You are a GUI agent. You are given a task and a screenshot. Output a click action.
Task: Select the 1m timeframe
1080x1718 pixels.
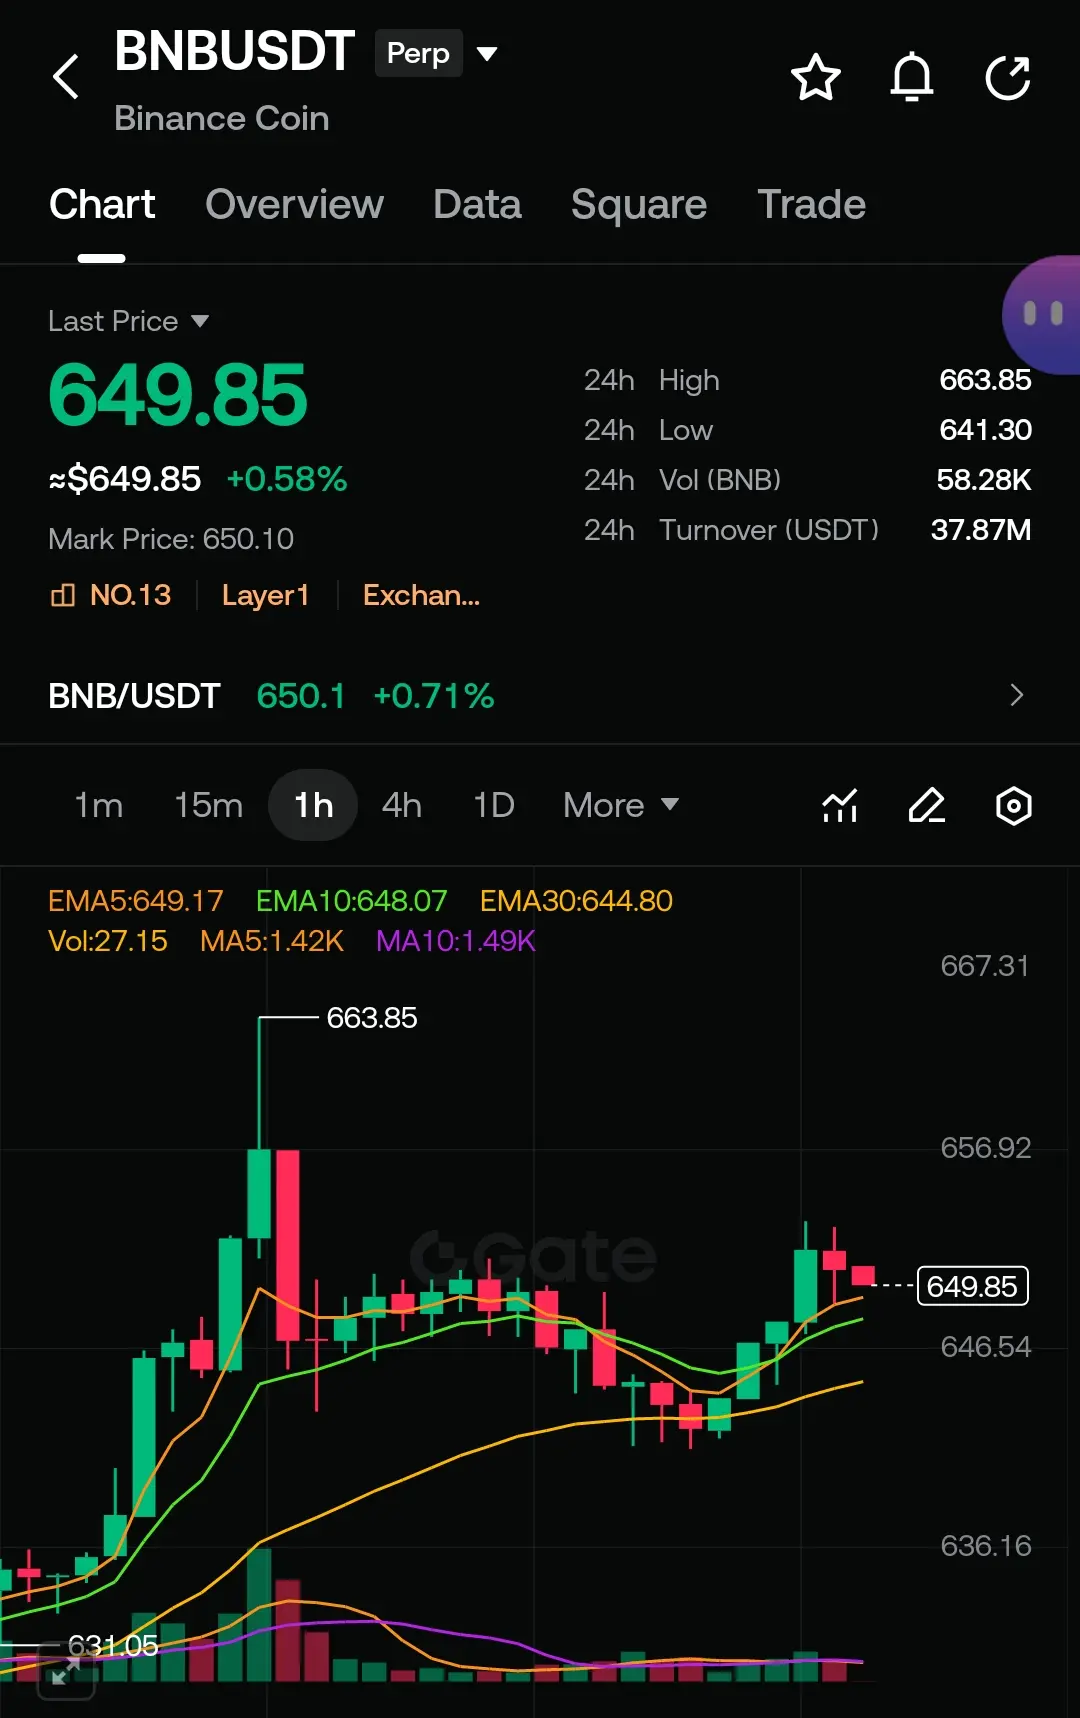pos(99,805)
